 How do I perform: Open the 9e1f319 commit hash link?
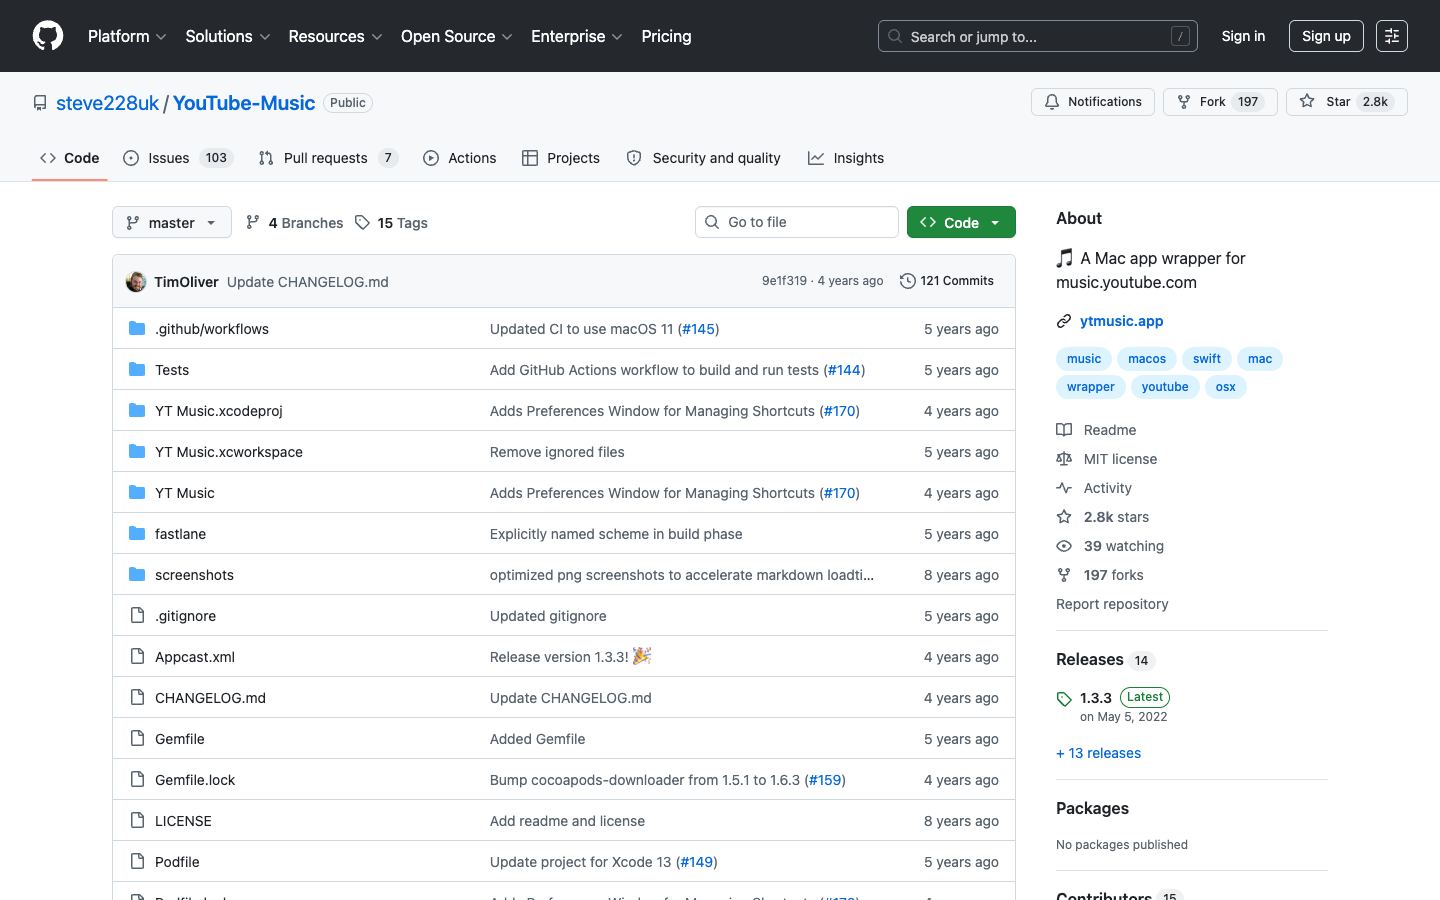click(784, 281)
